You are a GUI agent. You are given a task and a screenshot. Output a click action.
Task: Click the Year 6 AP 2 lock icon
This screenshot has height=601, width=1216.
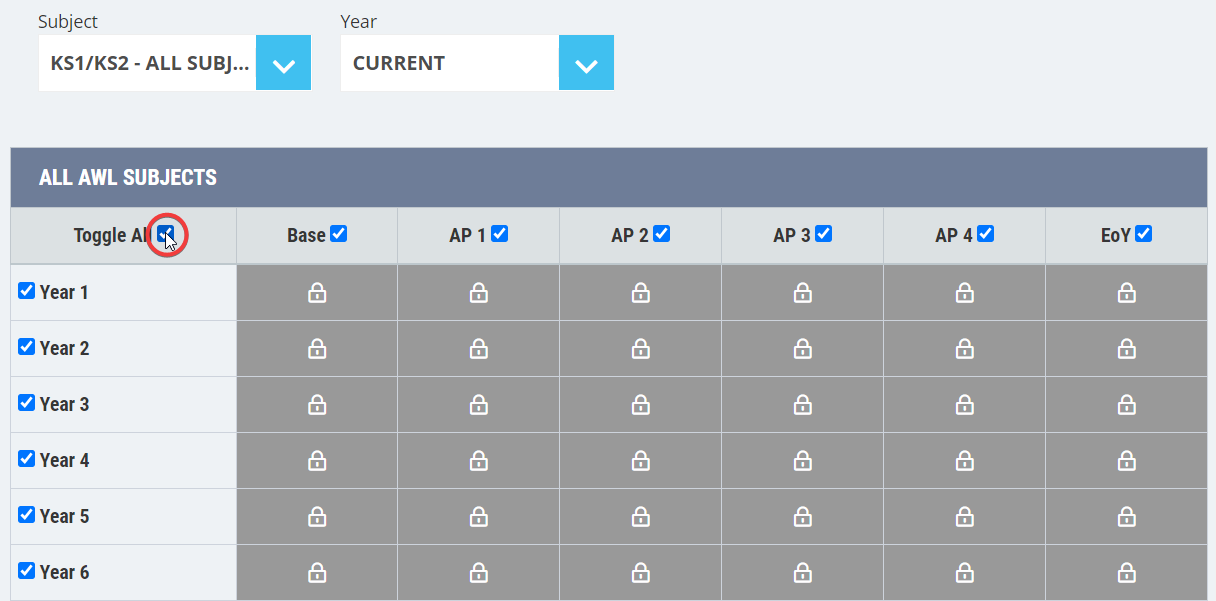pyautogui.click(x=641, y=572)
